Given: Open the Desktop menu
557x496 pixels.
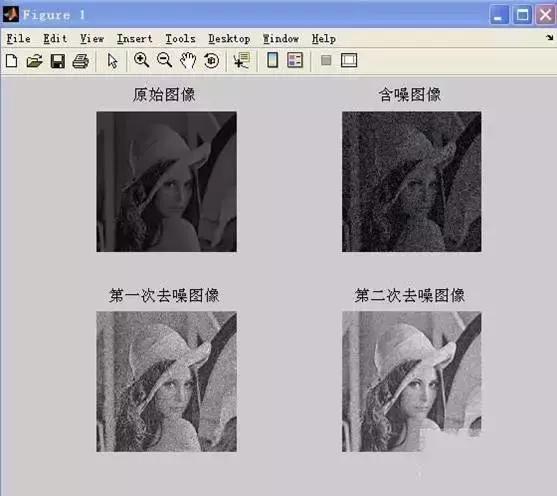Looking at the screenshot, I should (229, 38).
